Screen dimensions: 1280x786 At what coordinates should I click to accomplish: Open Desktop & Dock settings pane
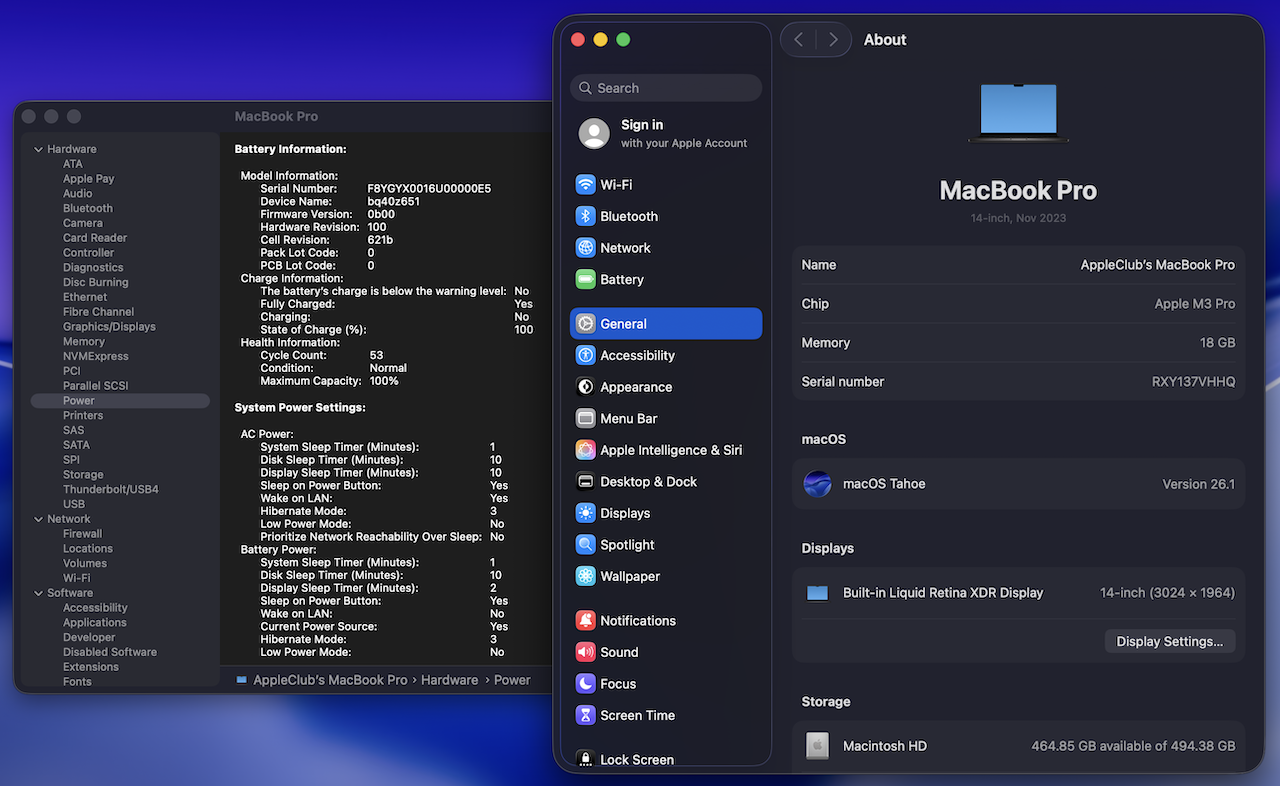pos(648,482)
